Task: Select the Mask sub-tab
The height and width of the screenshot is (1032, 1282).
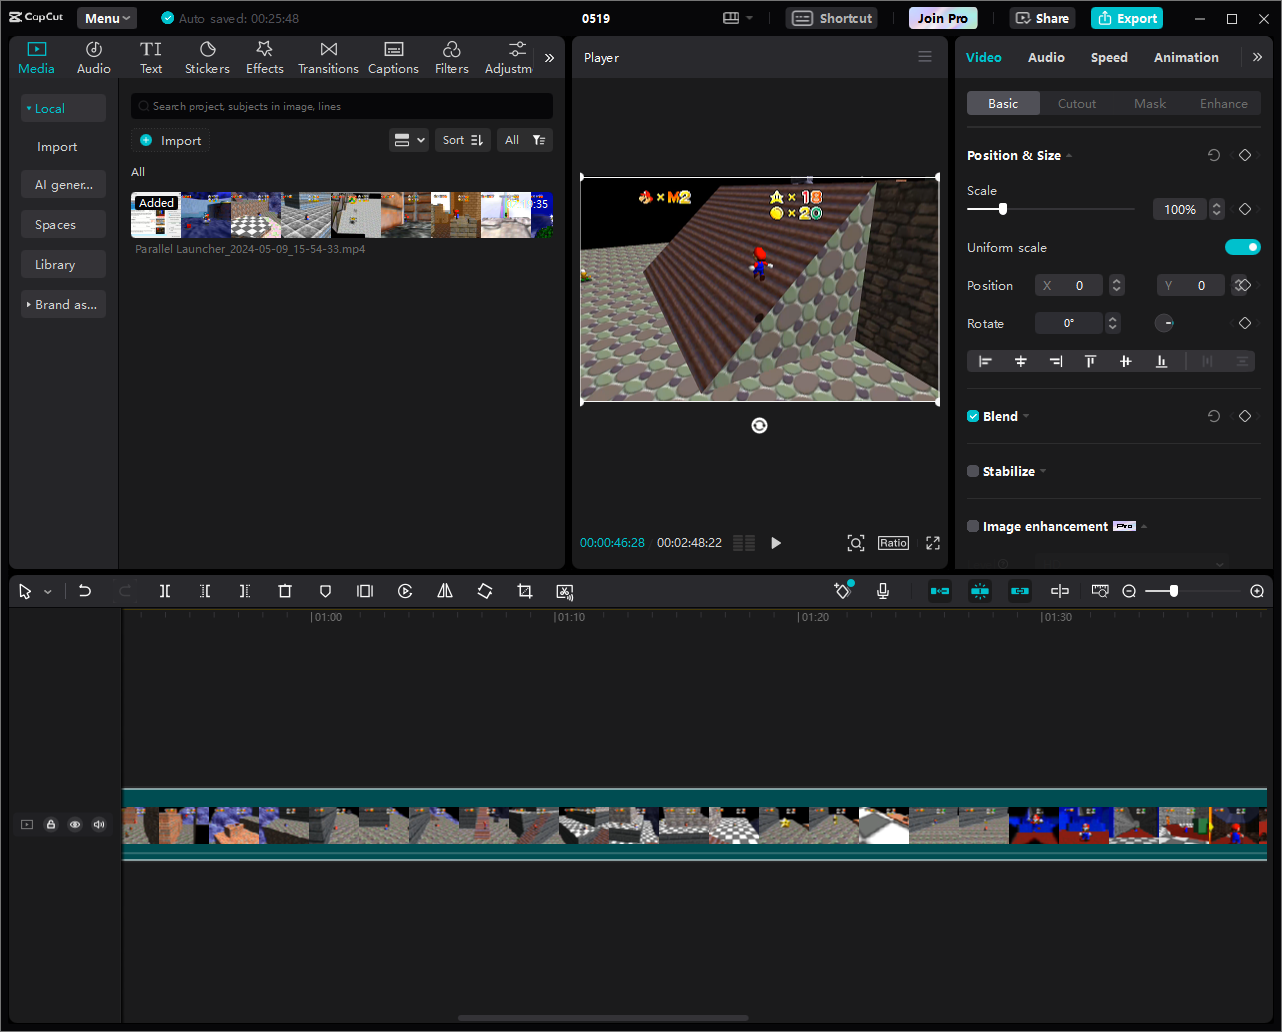Action: pos(1150,103)
